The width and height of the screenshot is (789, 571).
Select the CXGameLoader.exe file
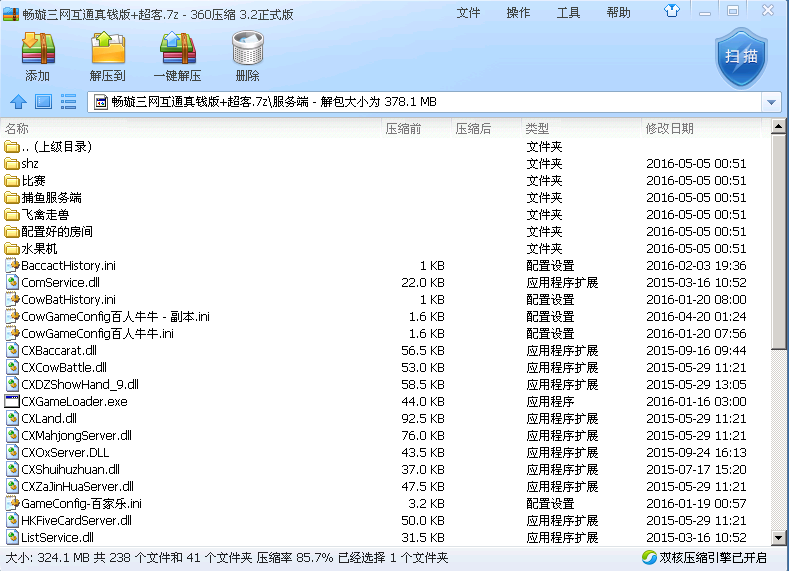point(74,401)
